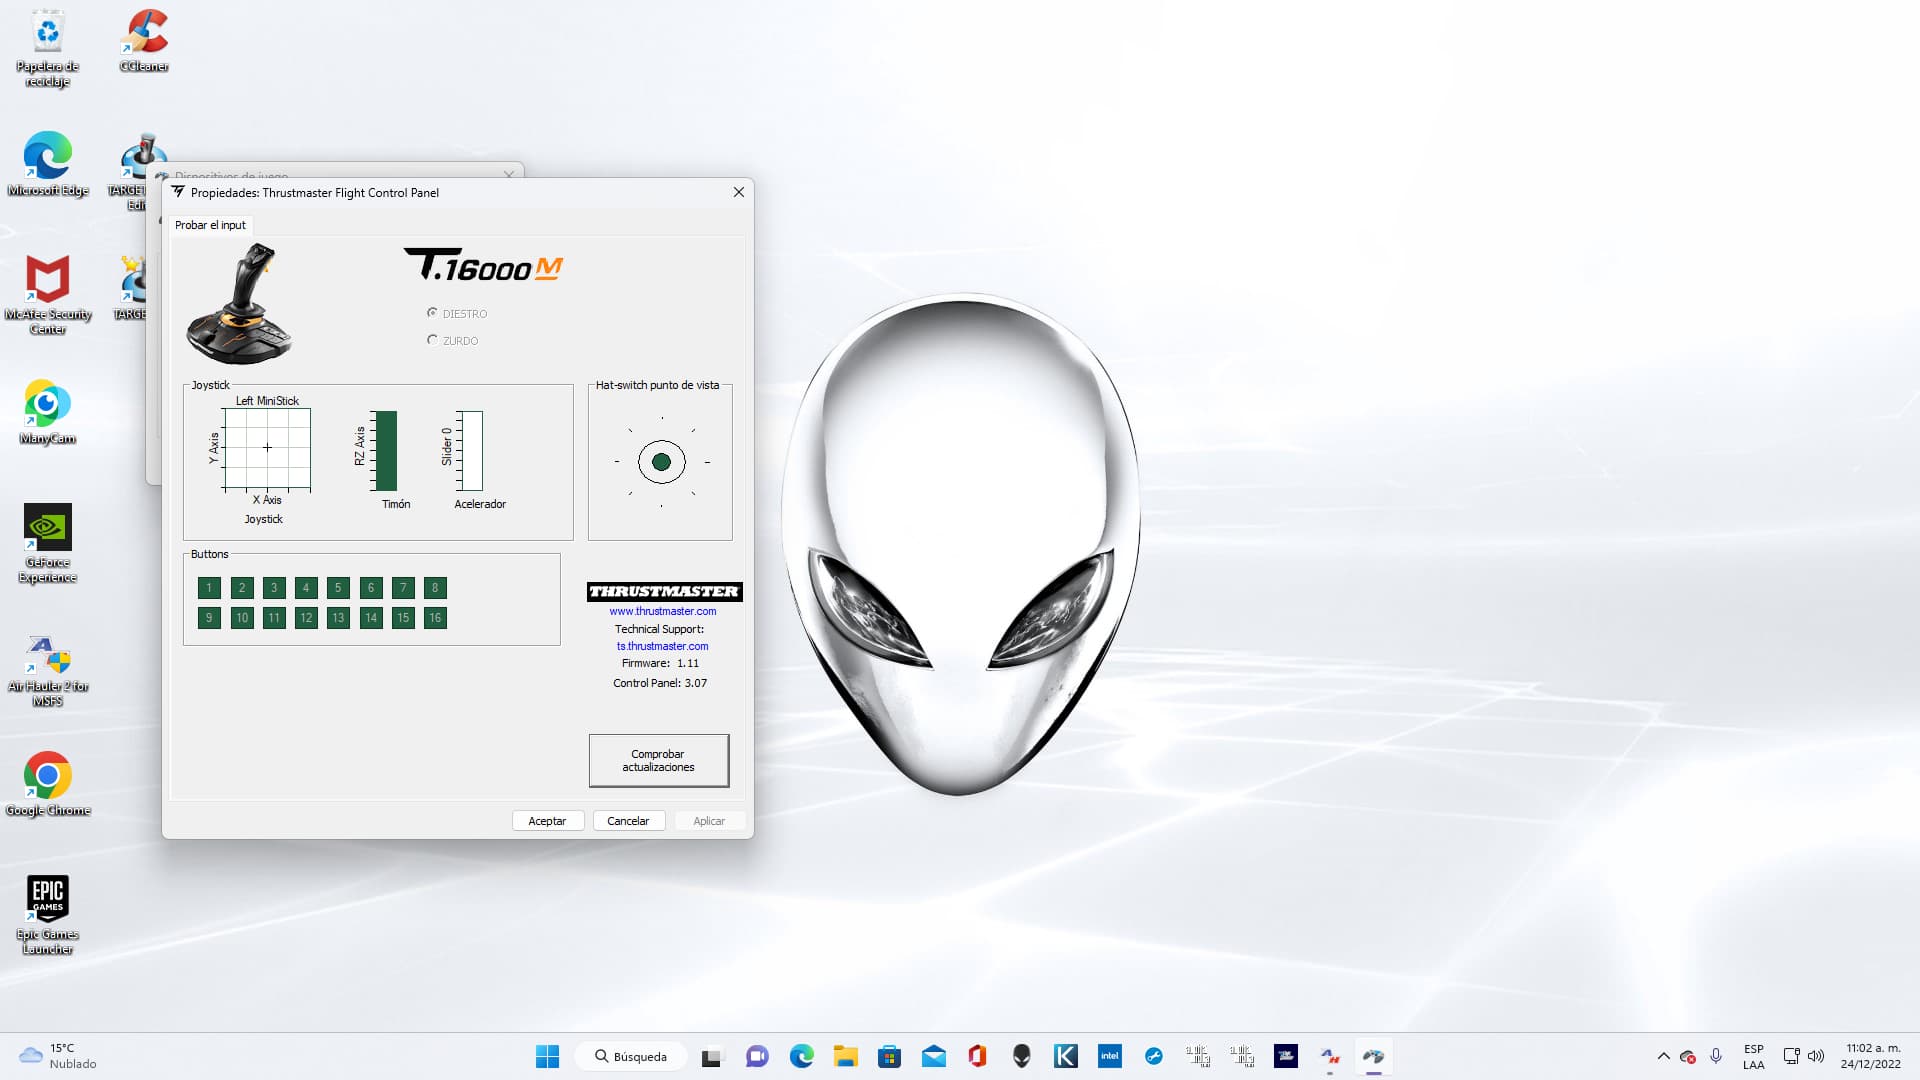
Task: Switch to Probar el input tab
Action: click(210, 225)
